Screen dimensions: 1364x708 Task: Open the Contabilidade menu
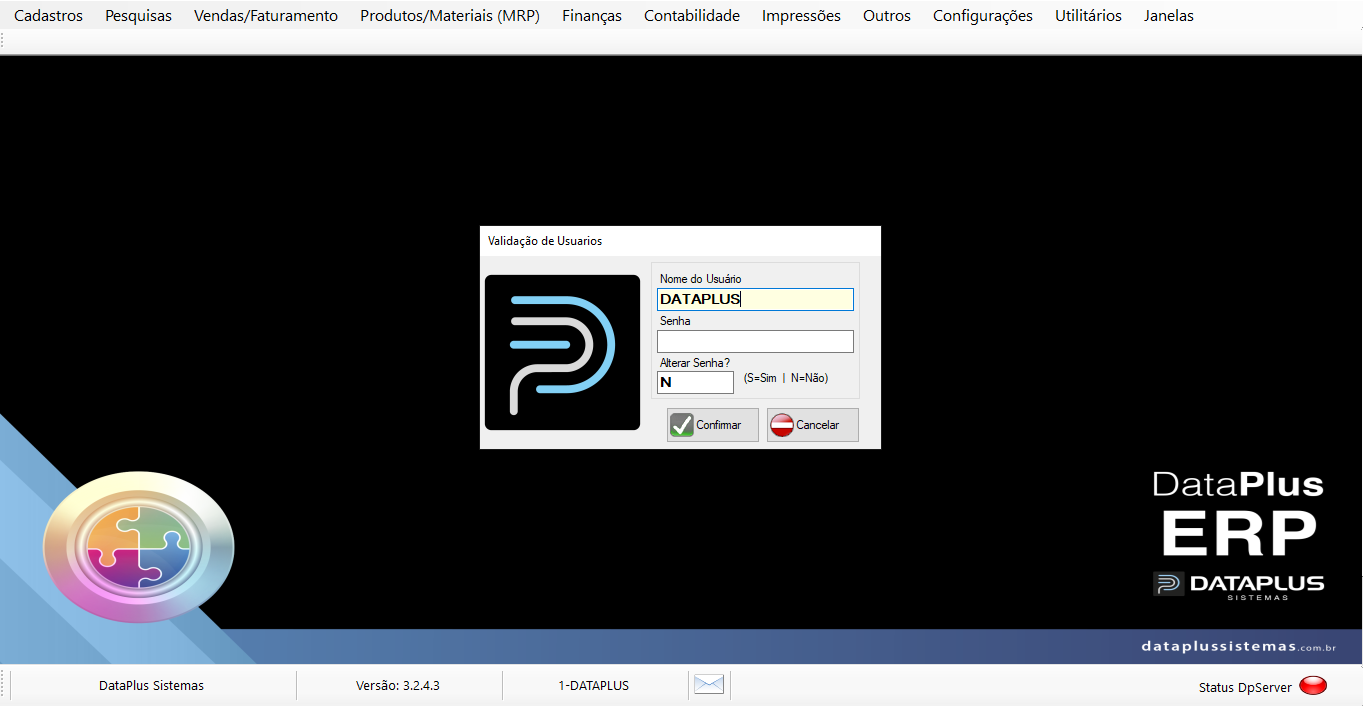[x=692, y=16]
